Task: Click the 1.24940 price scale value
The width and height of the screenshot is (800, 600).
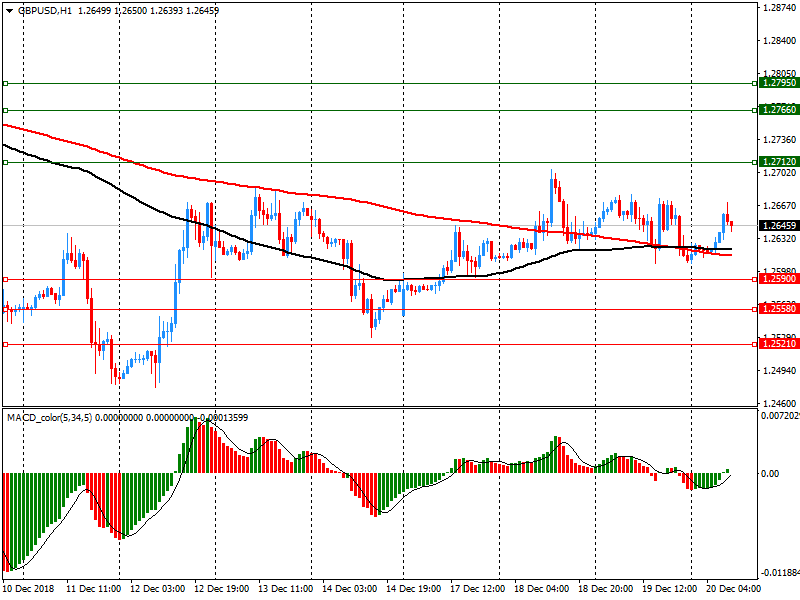Action: (779, 370)
